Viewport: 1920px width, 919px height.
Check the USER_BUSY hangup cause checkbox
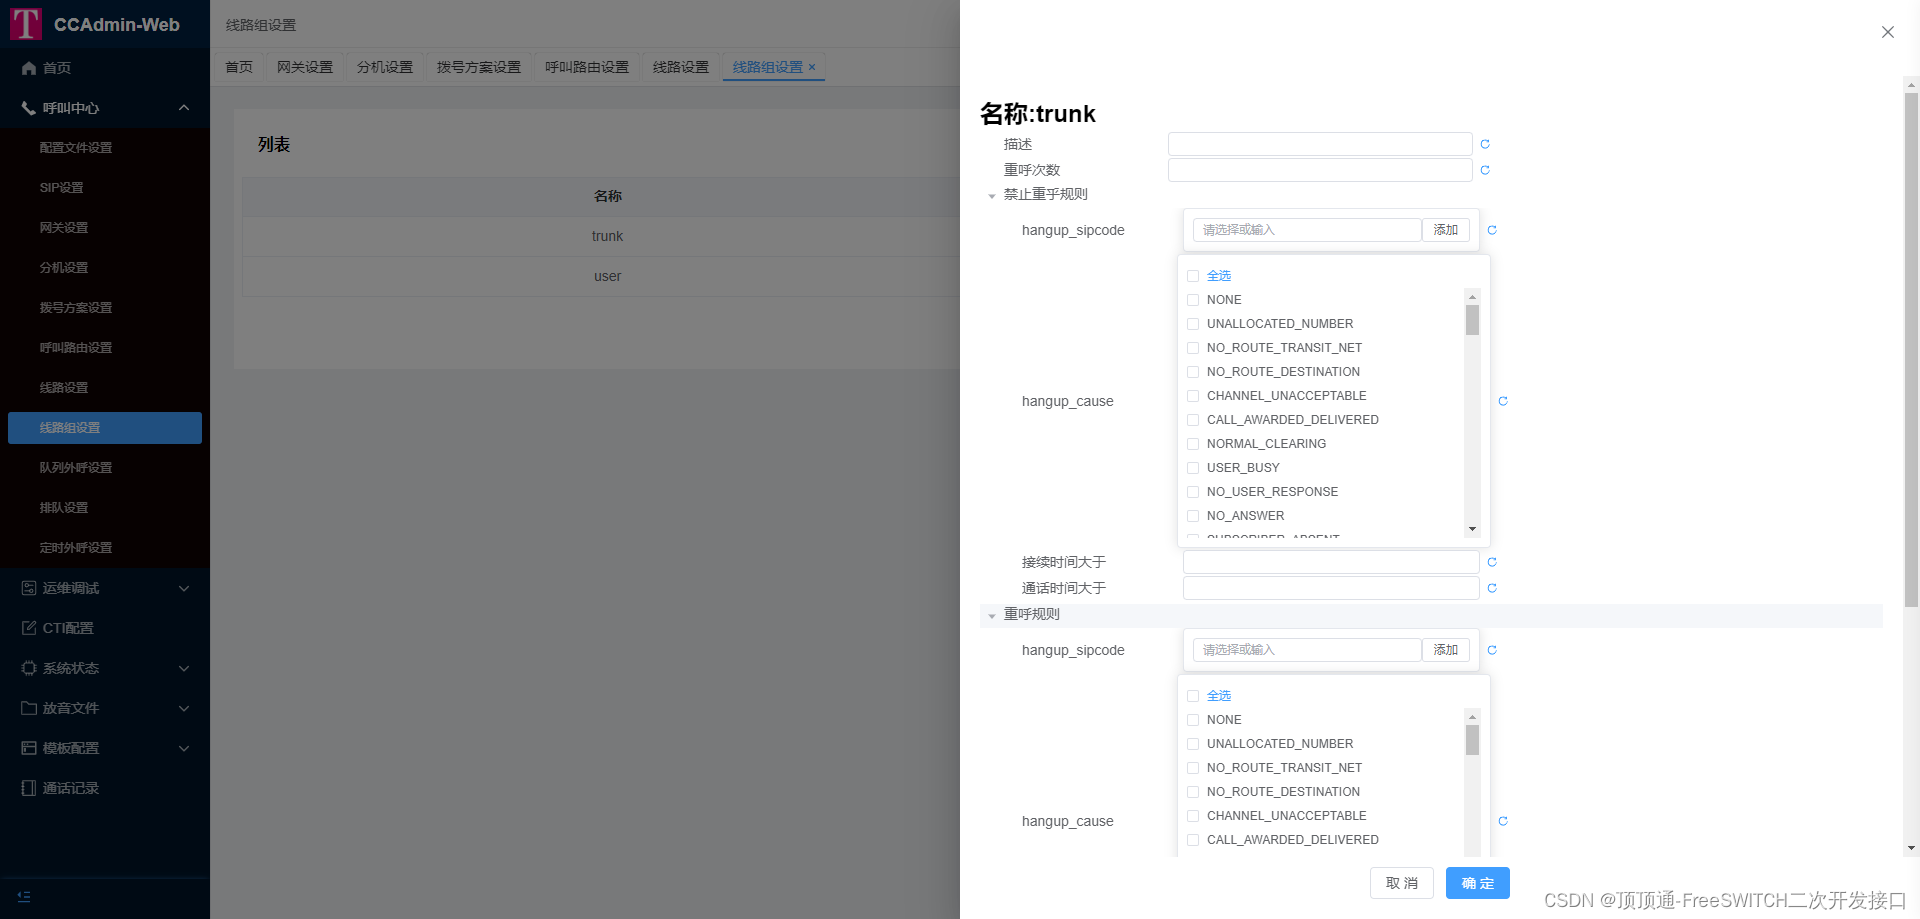click(1192, 467)
